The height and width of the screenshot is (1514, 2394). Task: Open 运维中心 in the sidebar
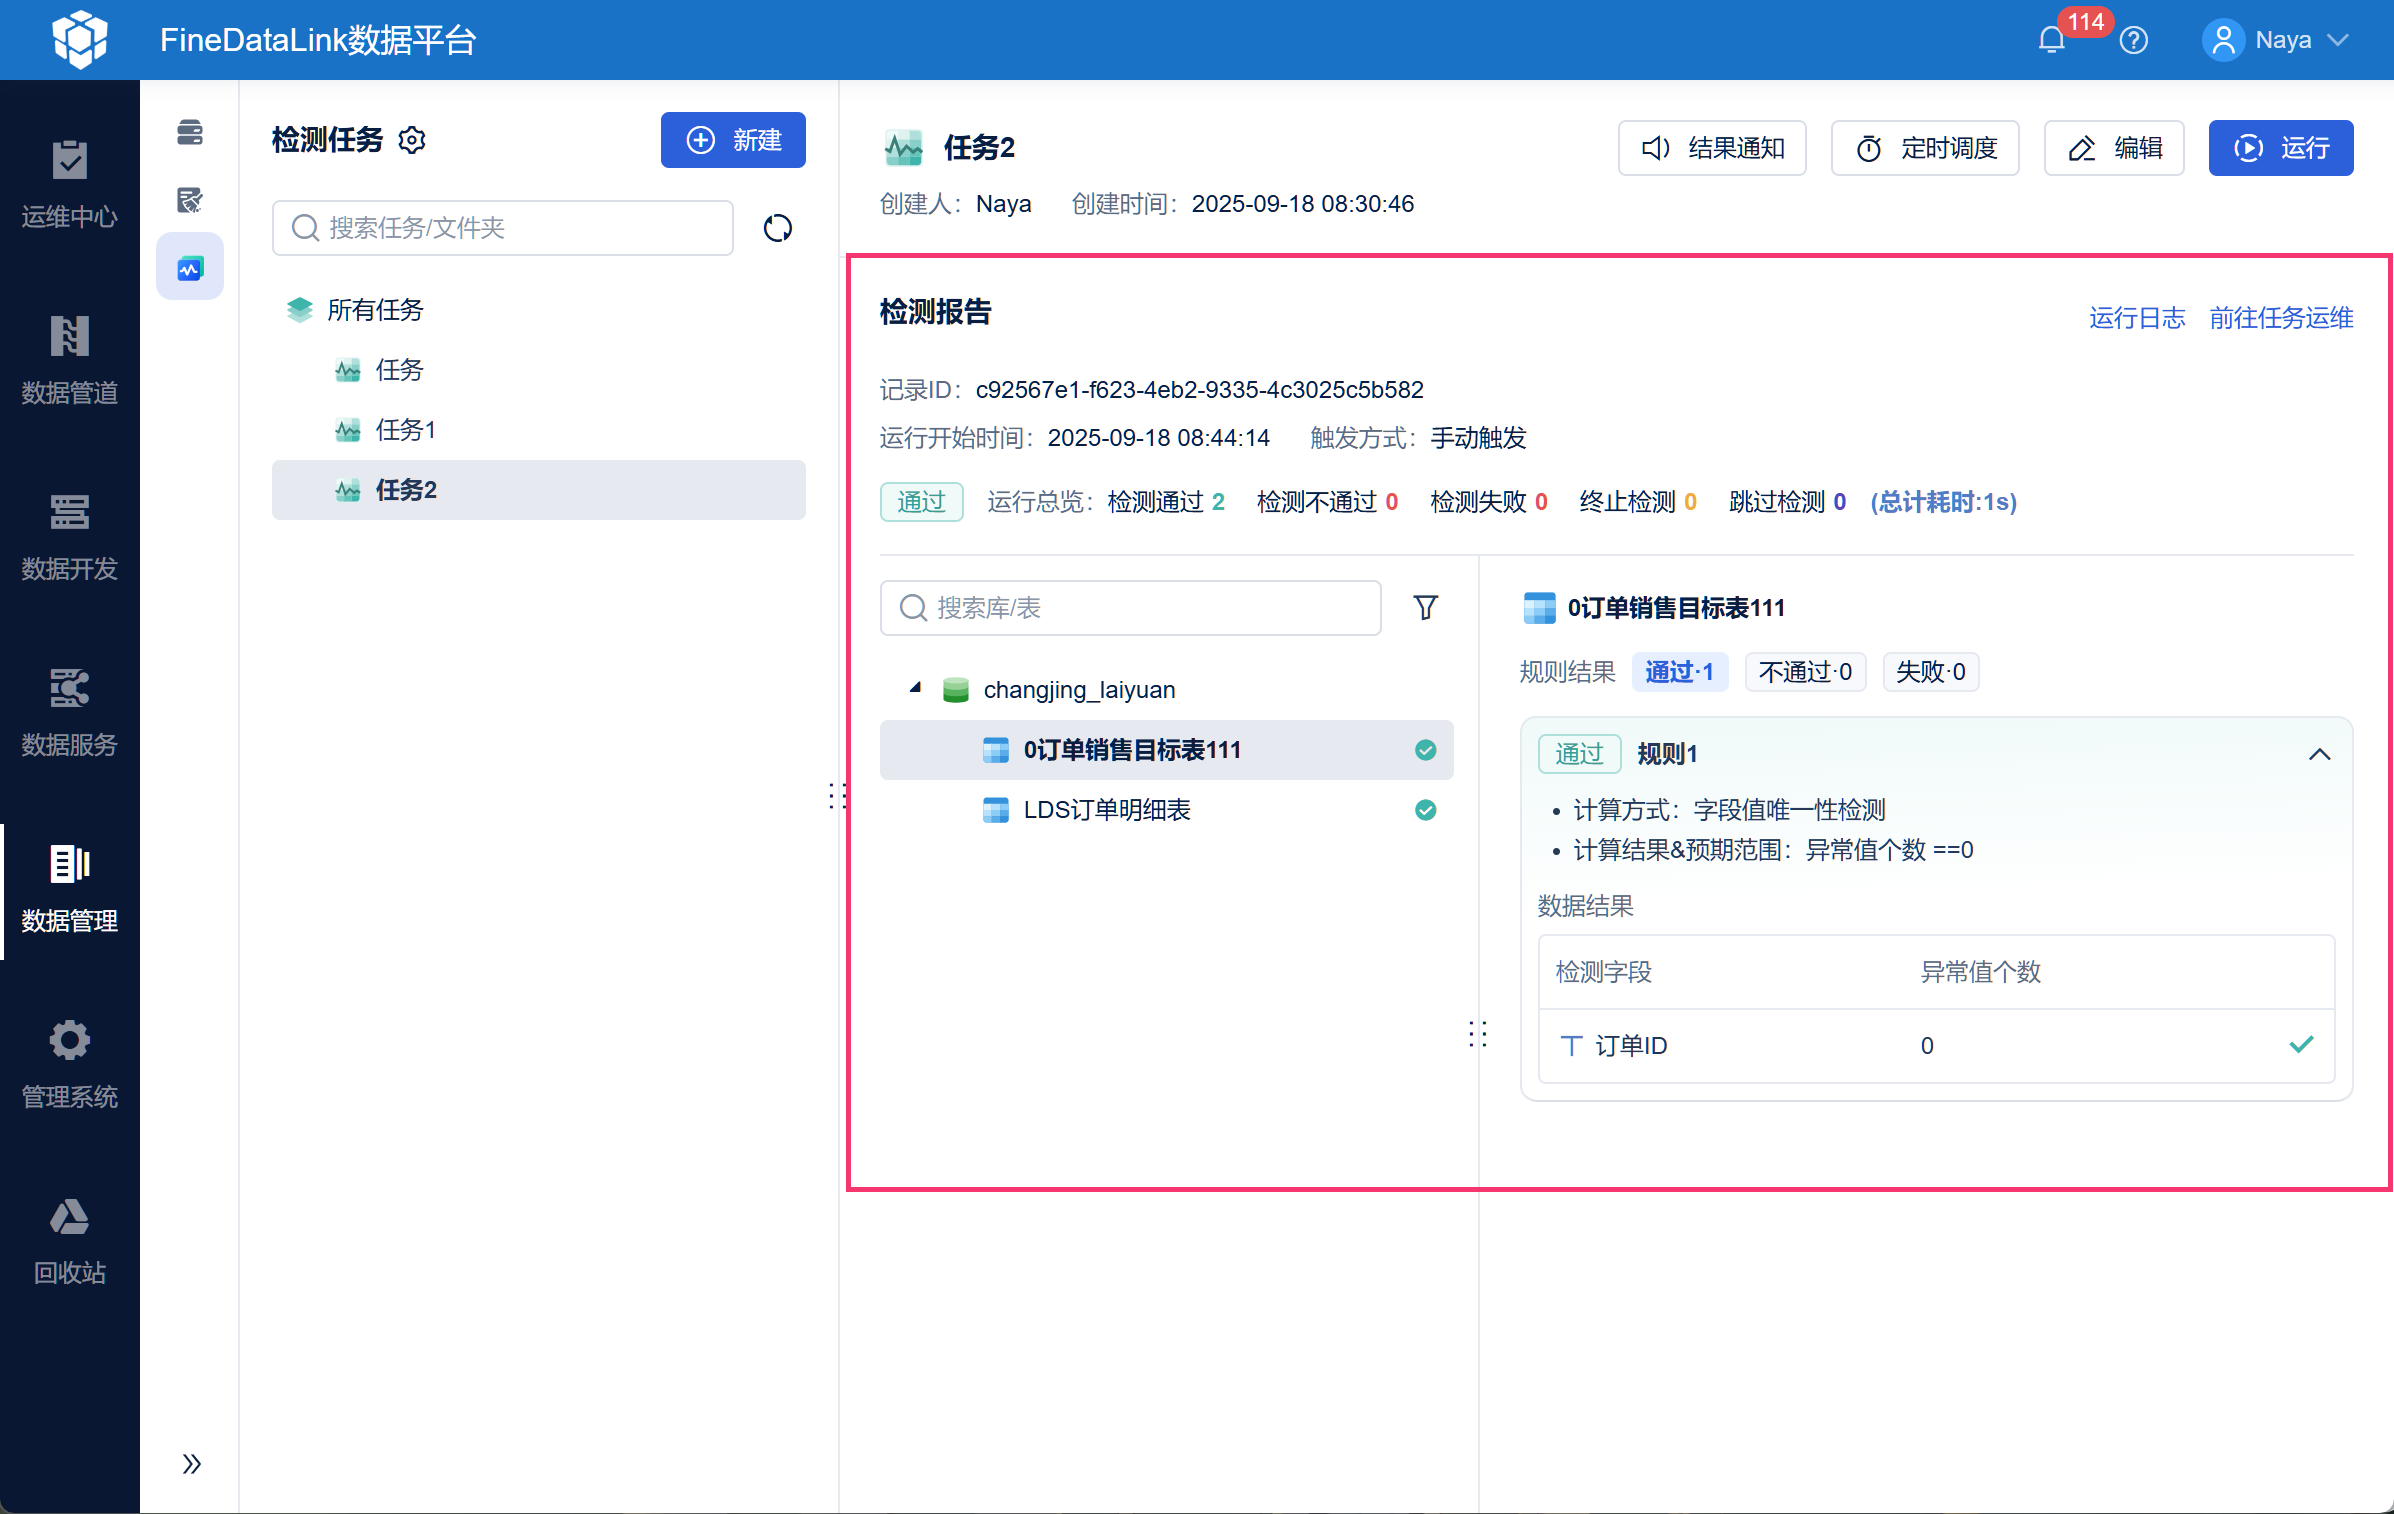[70, 185]
